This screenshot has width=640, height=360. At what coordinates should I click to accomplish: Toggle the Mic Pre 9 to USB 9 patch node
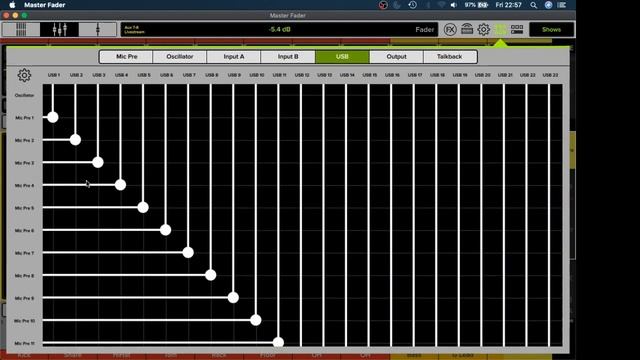[233, 298]
